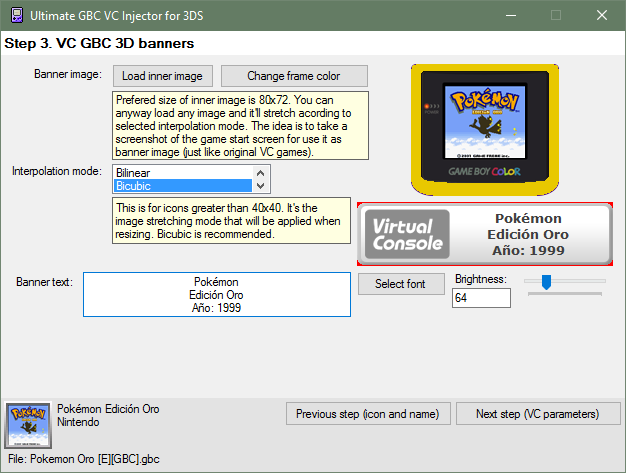Click the Game Boy app icon in title bar
This screenshot has height=473, width=626.
pyautogui.click(x=17, y=16)
